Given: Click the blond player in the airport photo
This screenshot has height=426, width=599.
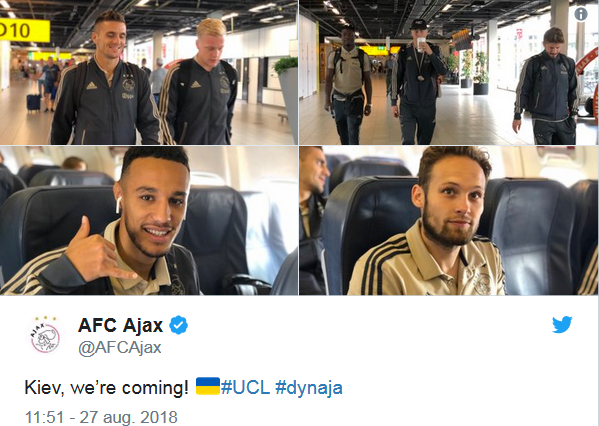Looking at the screenshot, I should tap(199, 82).
